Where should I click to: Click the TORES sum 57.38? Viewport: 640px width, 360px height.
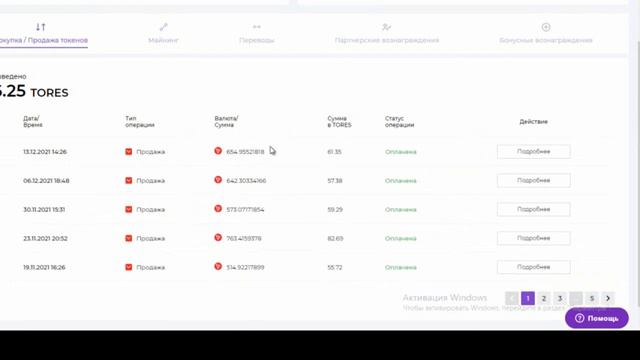[x=335, y=181]
